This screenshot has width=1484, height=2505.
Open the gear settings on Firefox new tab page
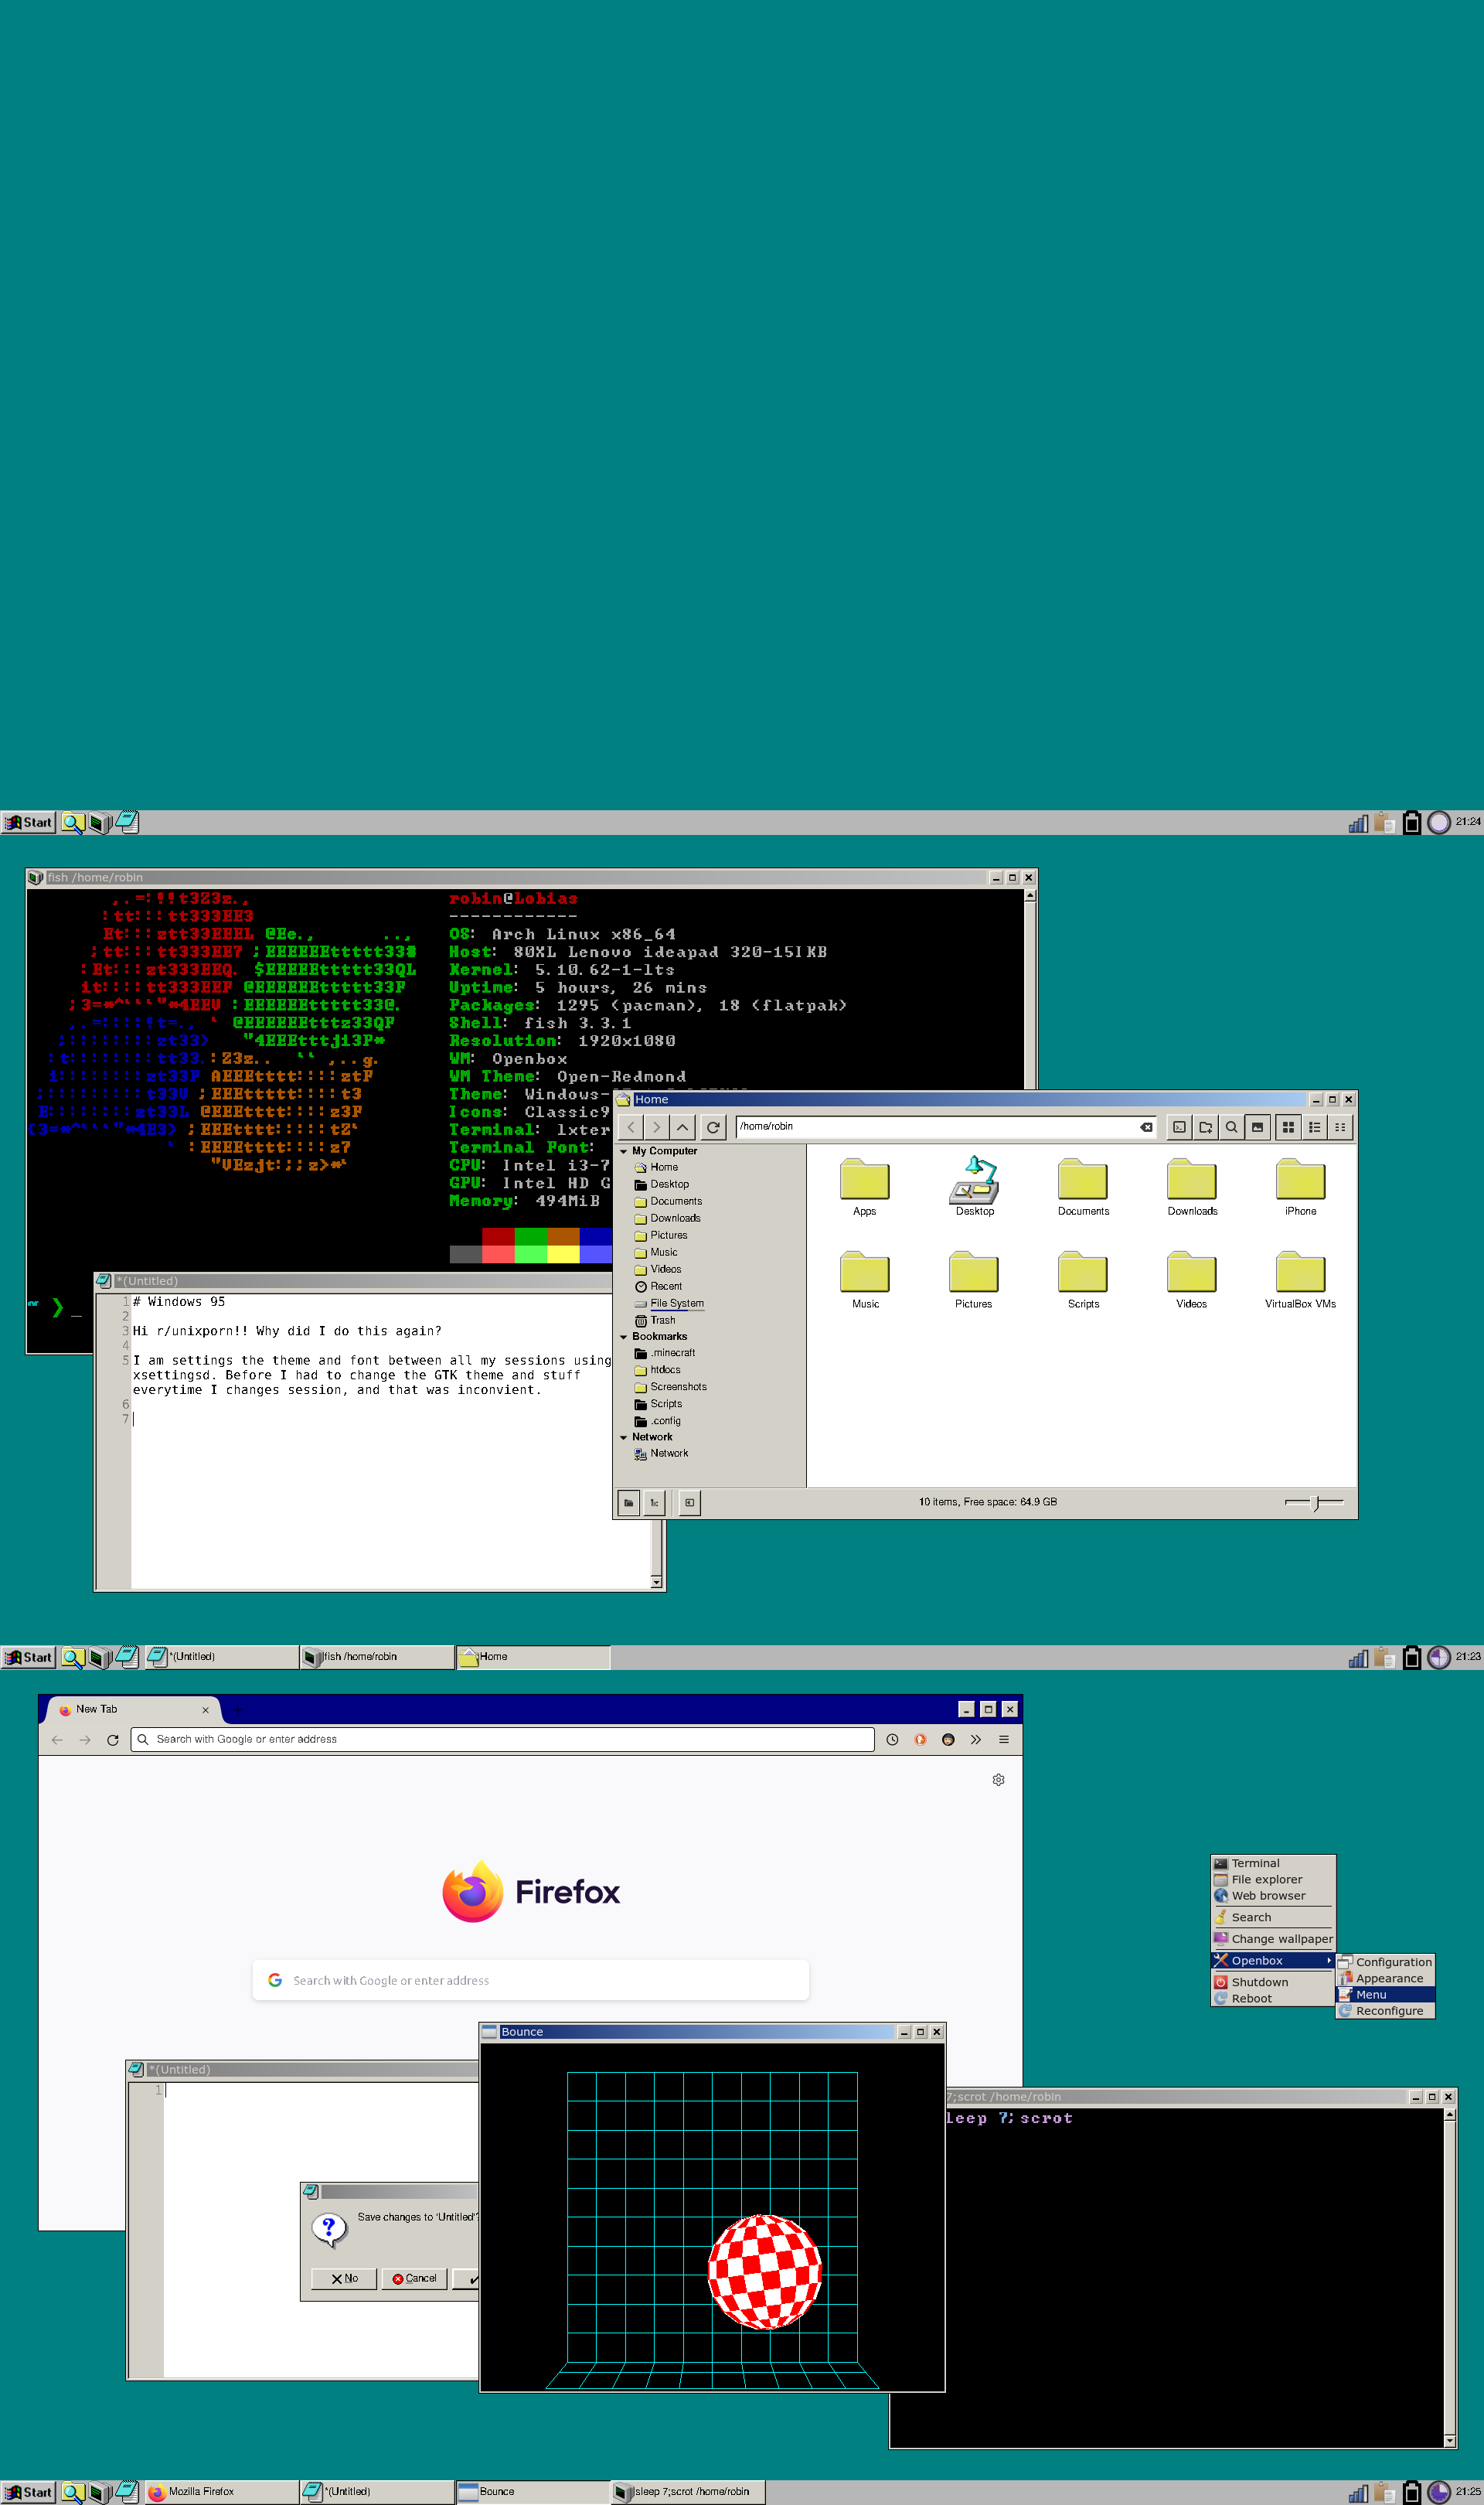pyautogui.click(x=997, y=1779)
